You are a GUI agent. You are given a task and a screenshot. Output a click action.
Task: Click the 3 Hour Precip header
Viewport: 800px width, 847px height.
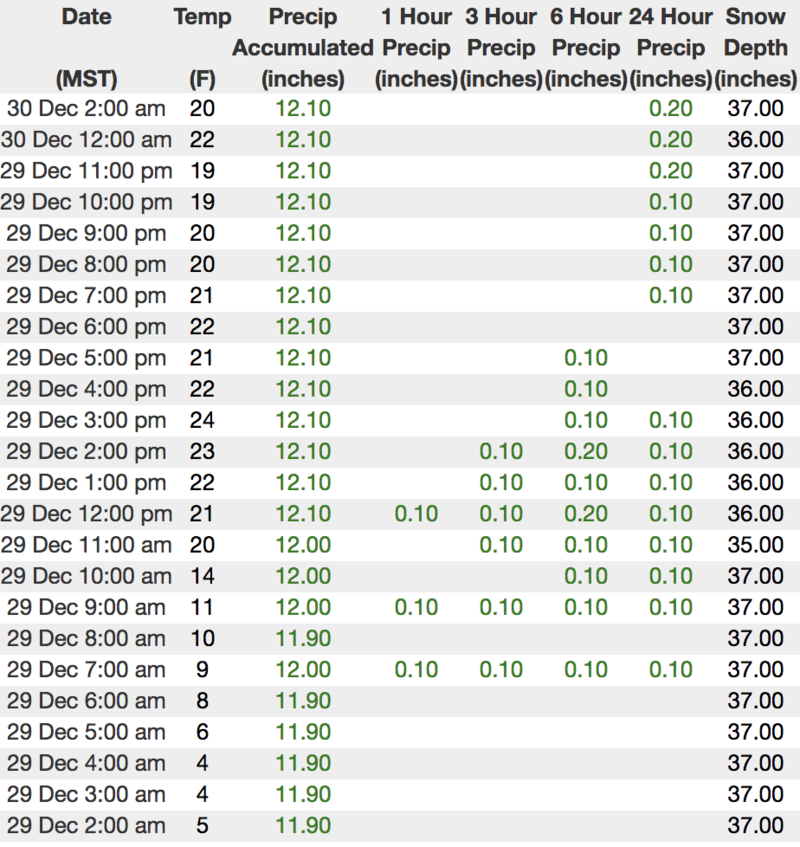[x=501, y=47]
